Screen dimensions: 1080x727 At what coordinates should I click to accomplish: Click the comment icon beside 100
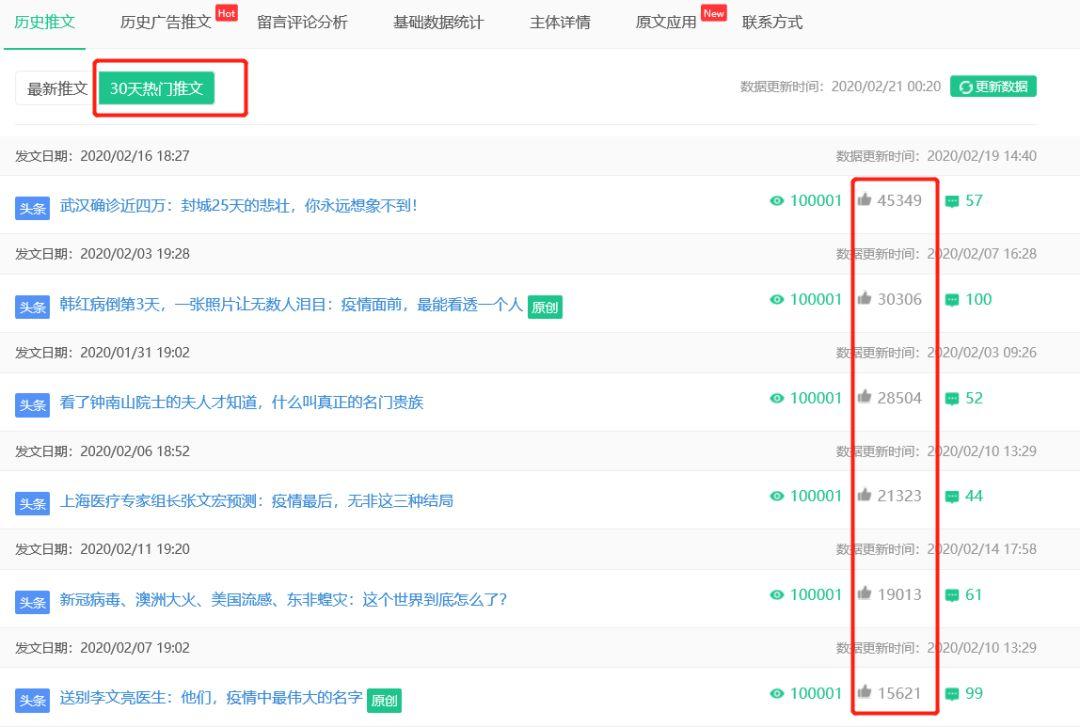[952, 300]
